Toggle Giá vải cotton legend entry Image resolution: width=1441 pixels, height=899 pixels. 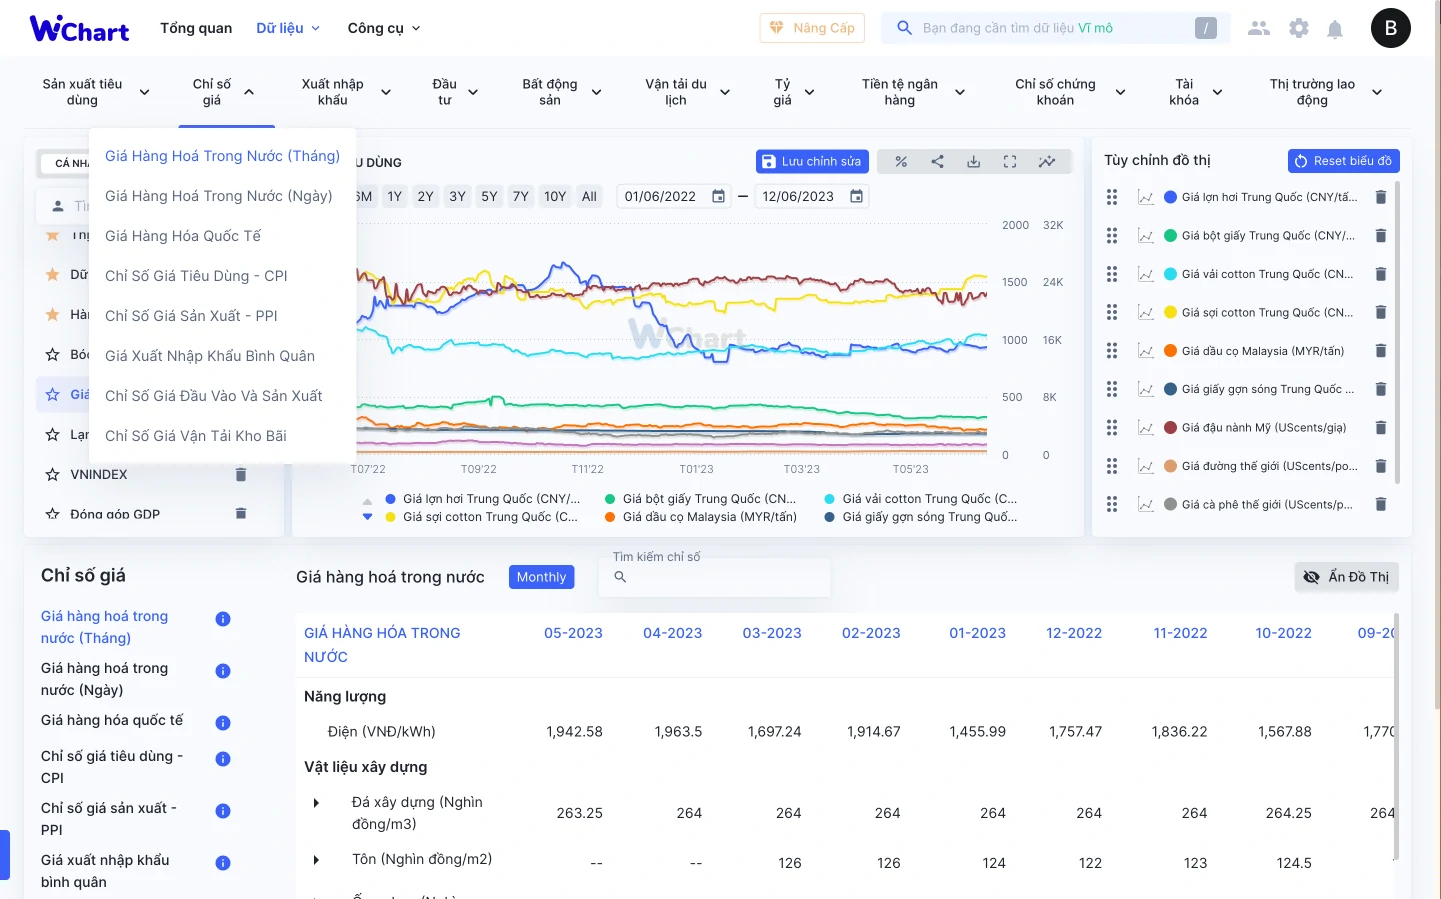pos(921,499)
